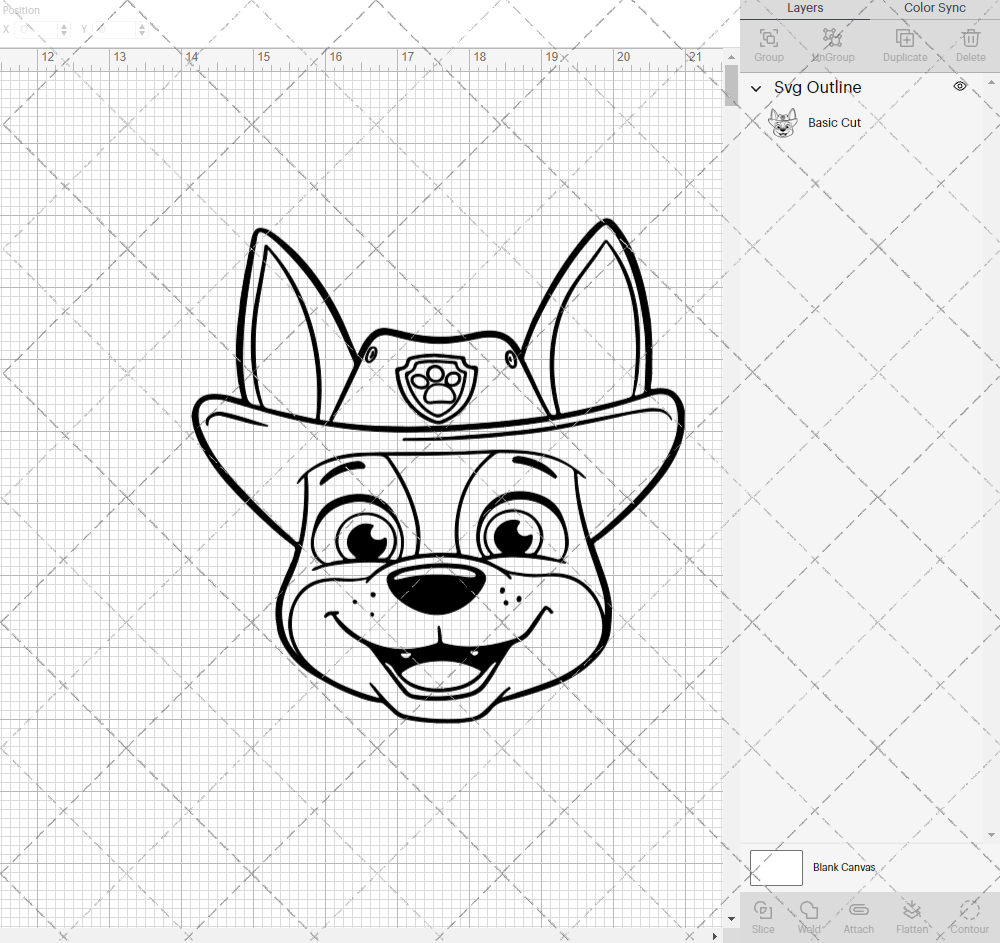Switch to the Layers tab

tap(805, 8)
